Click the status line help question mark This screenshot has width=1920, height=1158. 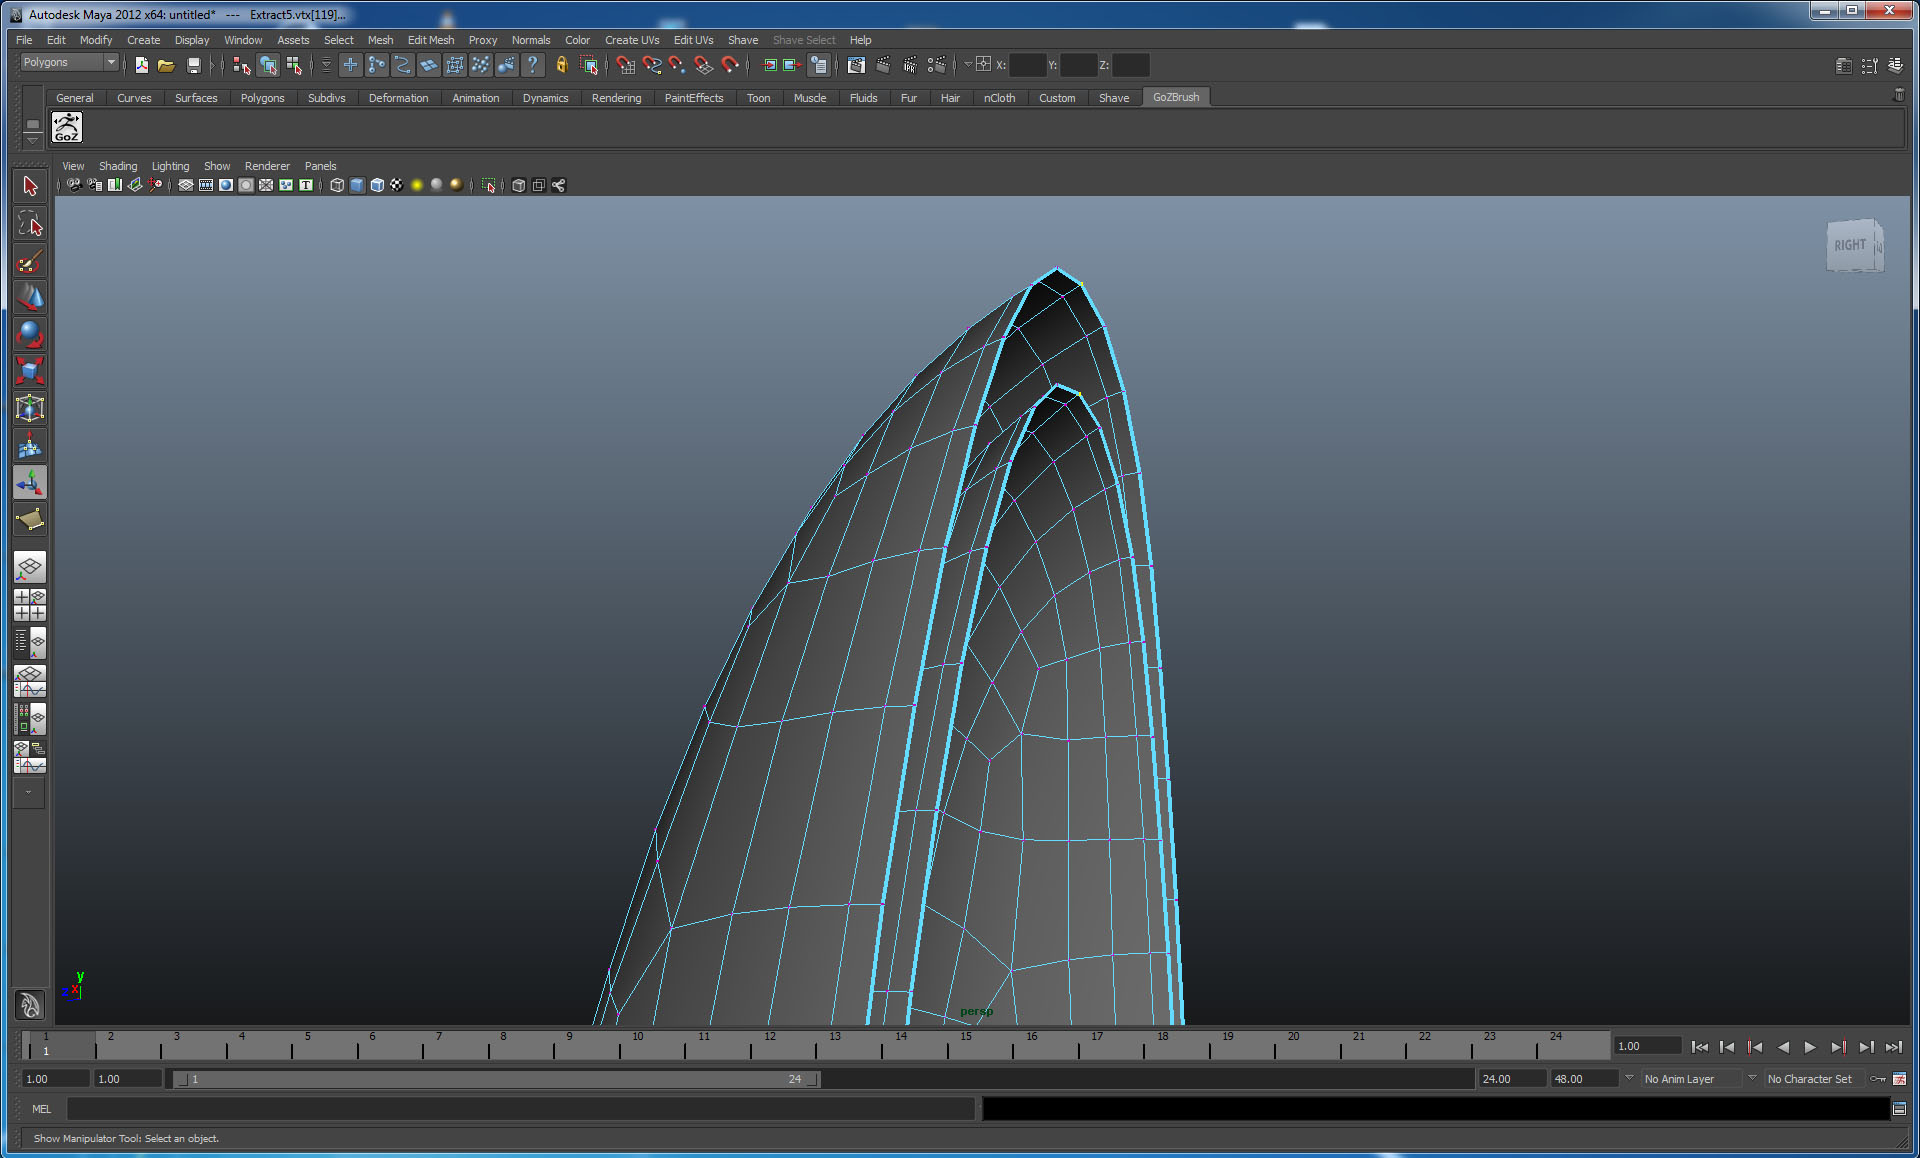point(533,65)
